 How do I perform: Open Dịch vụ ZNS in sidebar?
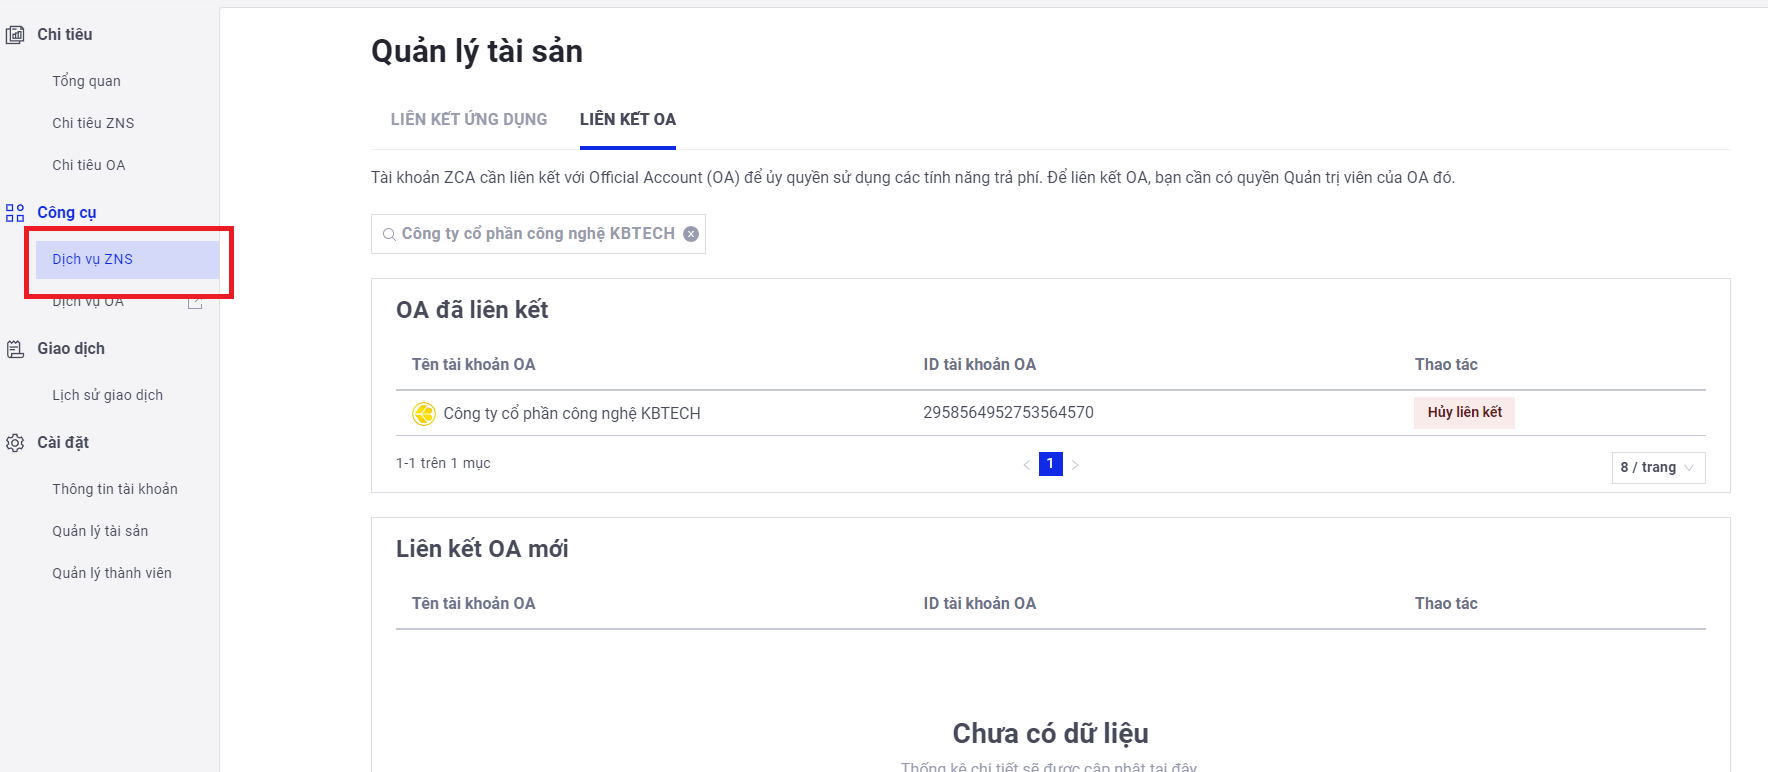[x=93, y=260]
